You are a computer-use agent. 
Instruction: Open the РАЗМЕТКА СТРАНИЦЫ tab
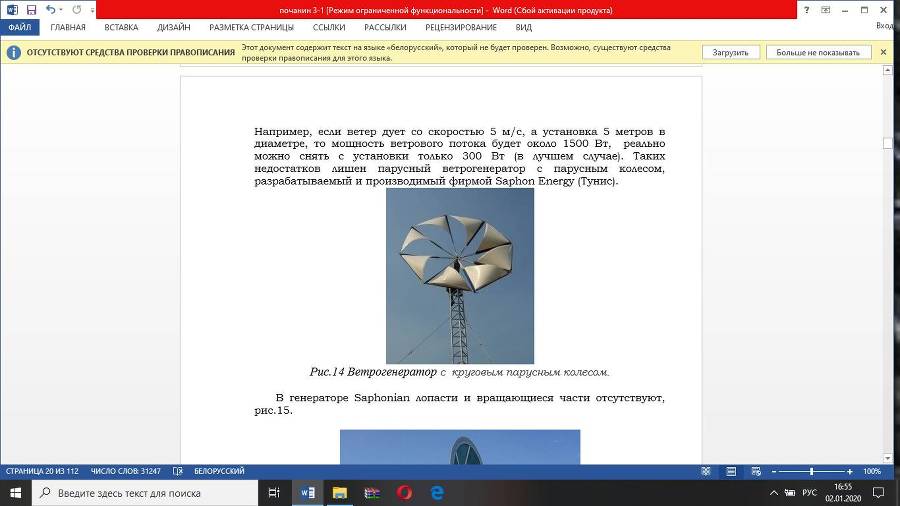coord(251,27)
